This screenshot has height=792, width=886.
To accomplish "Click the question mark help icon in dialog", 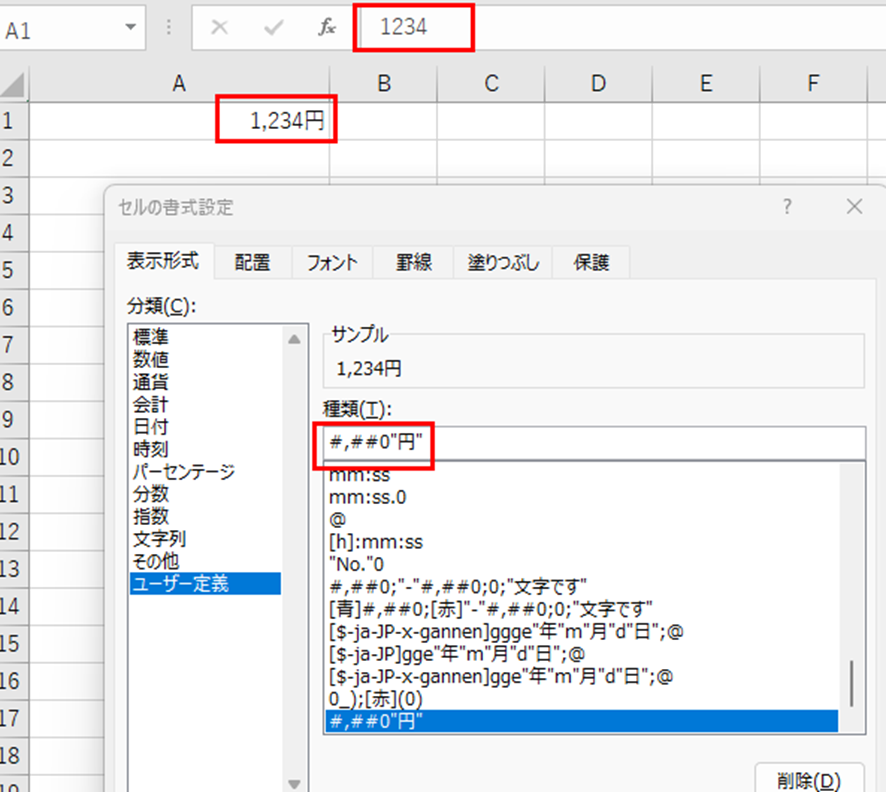I will tap(788, 207).
